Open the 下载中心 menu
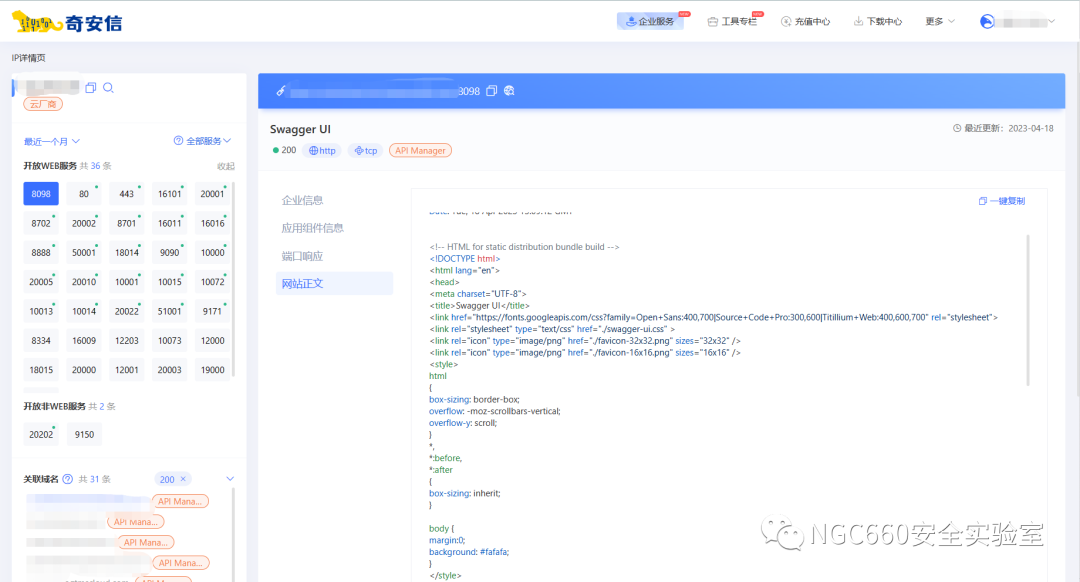 [x=878, y=21]
